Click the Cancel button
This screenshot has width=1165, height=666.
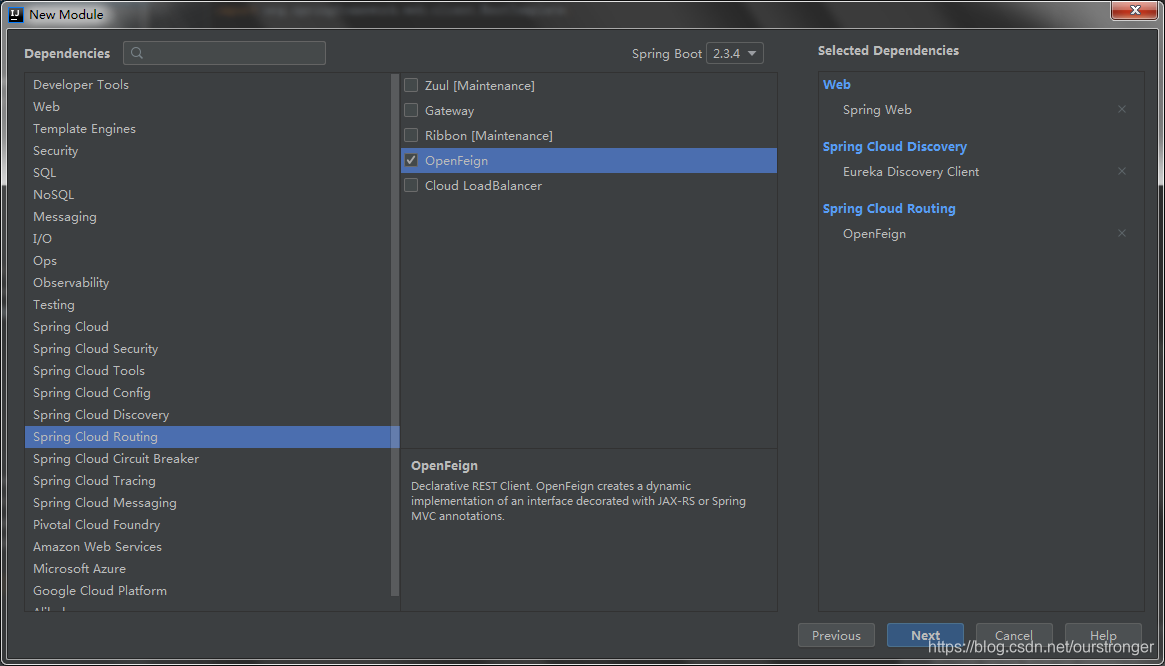coord(1014,636)
